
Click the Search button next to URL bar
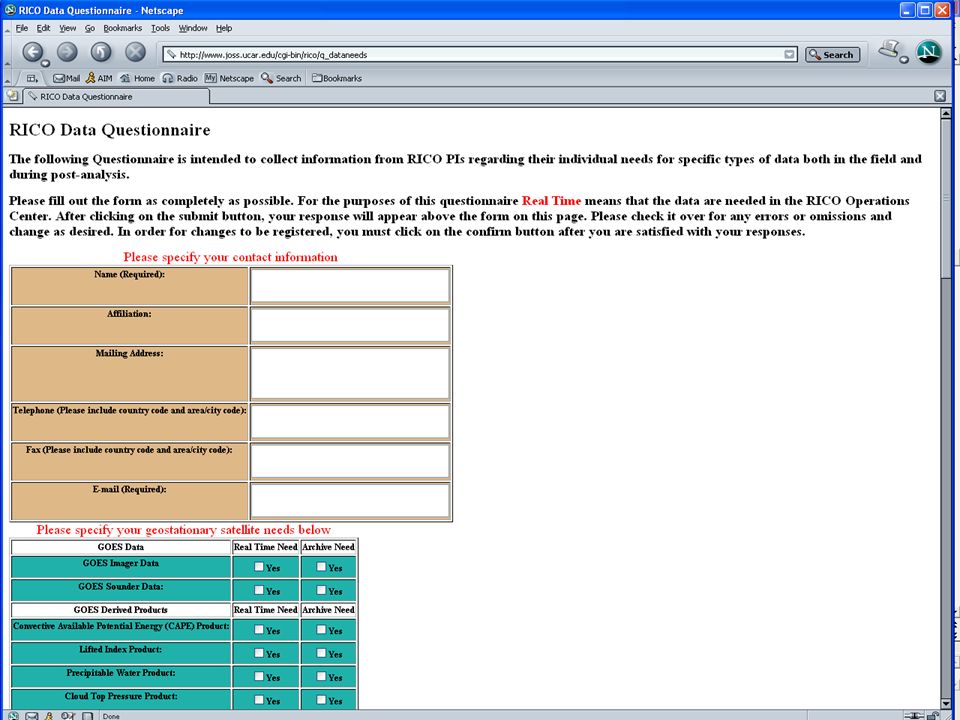[833, 54]
